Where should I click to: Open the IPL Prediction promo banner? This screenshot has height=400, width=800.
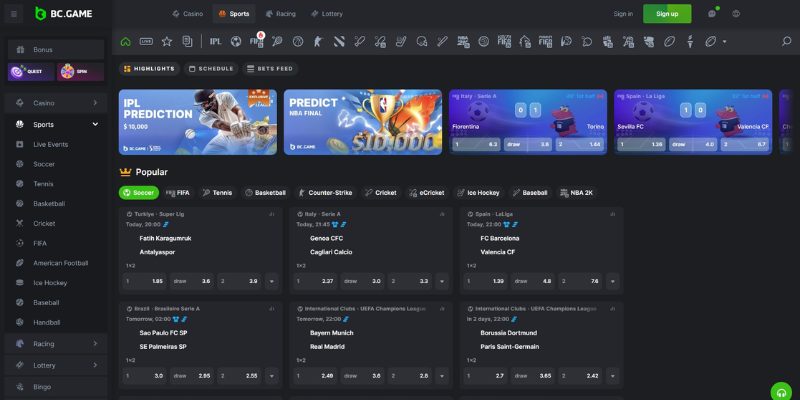198,122
